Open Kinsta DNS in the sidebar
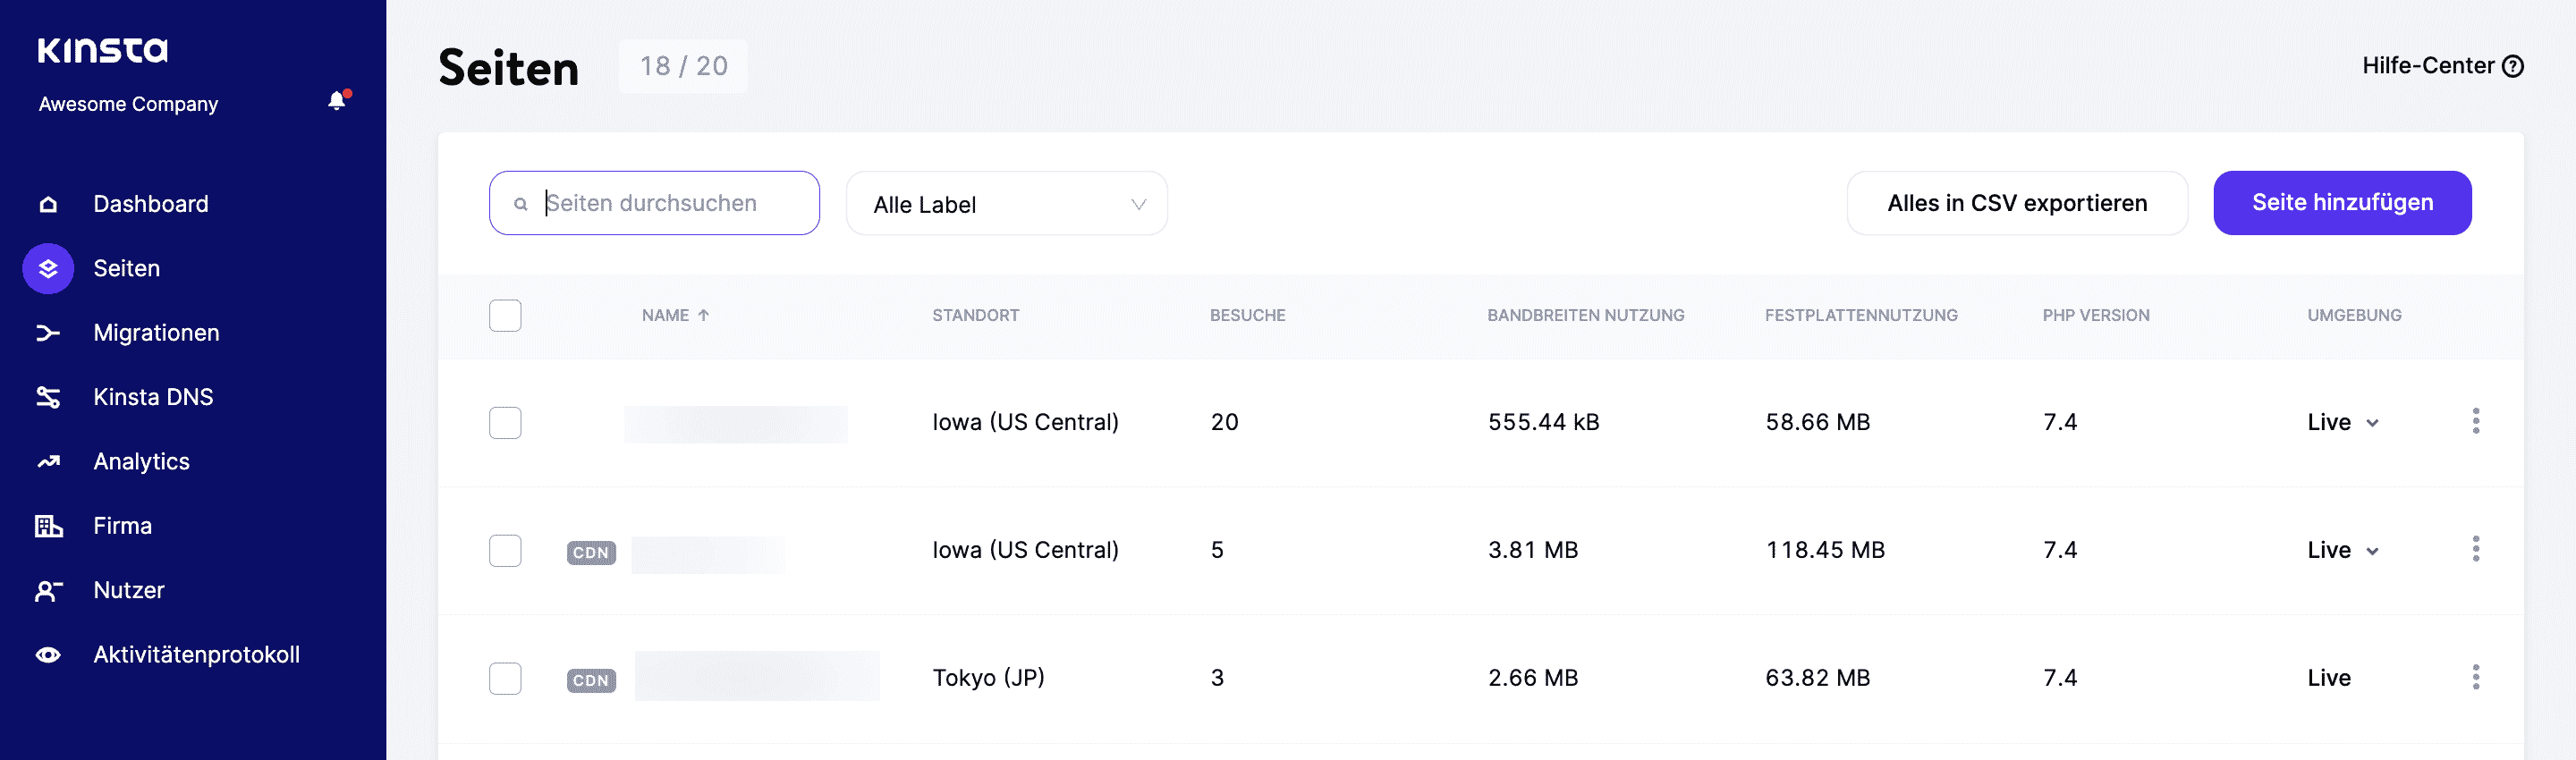 point(153,397)
